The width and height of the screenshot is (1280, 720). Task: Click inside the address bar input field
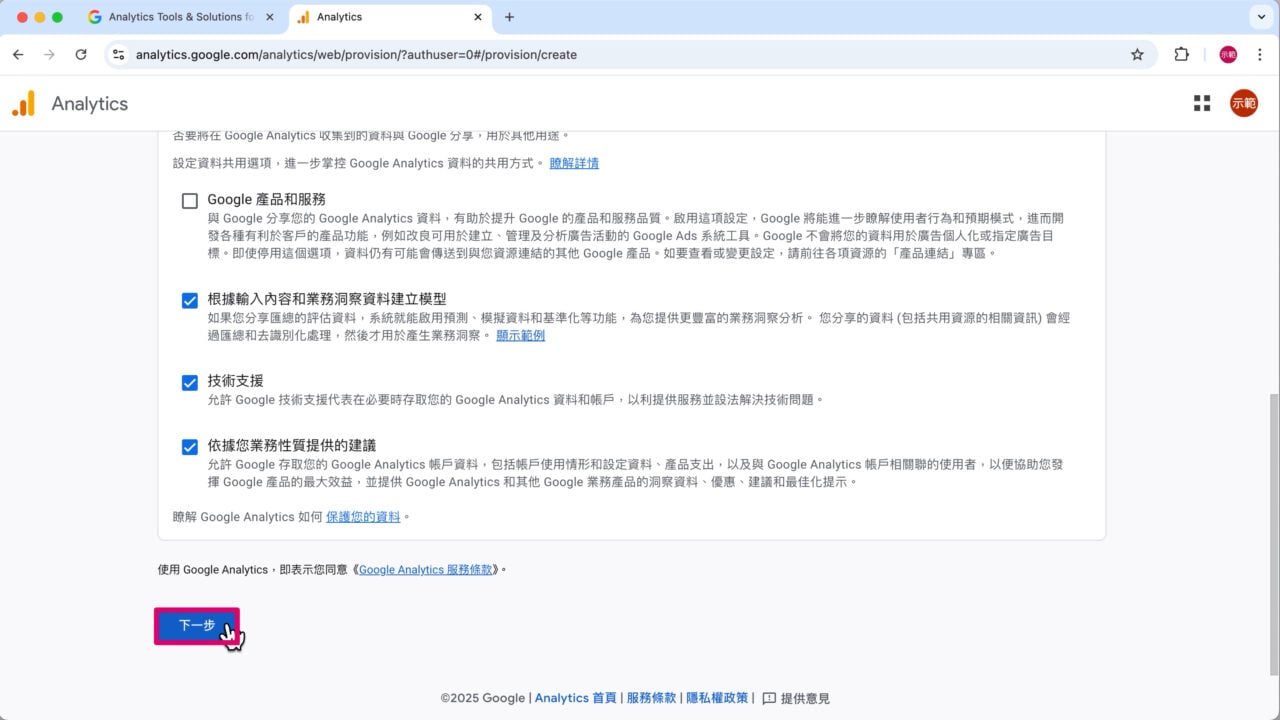point(500,55)
